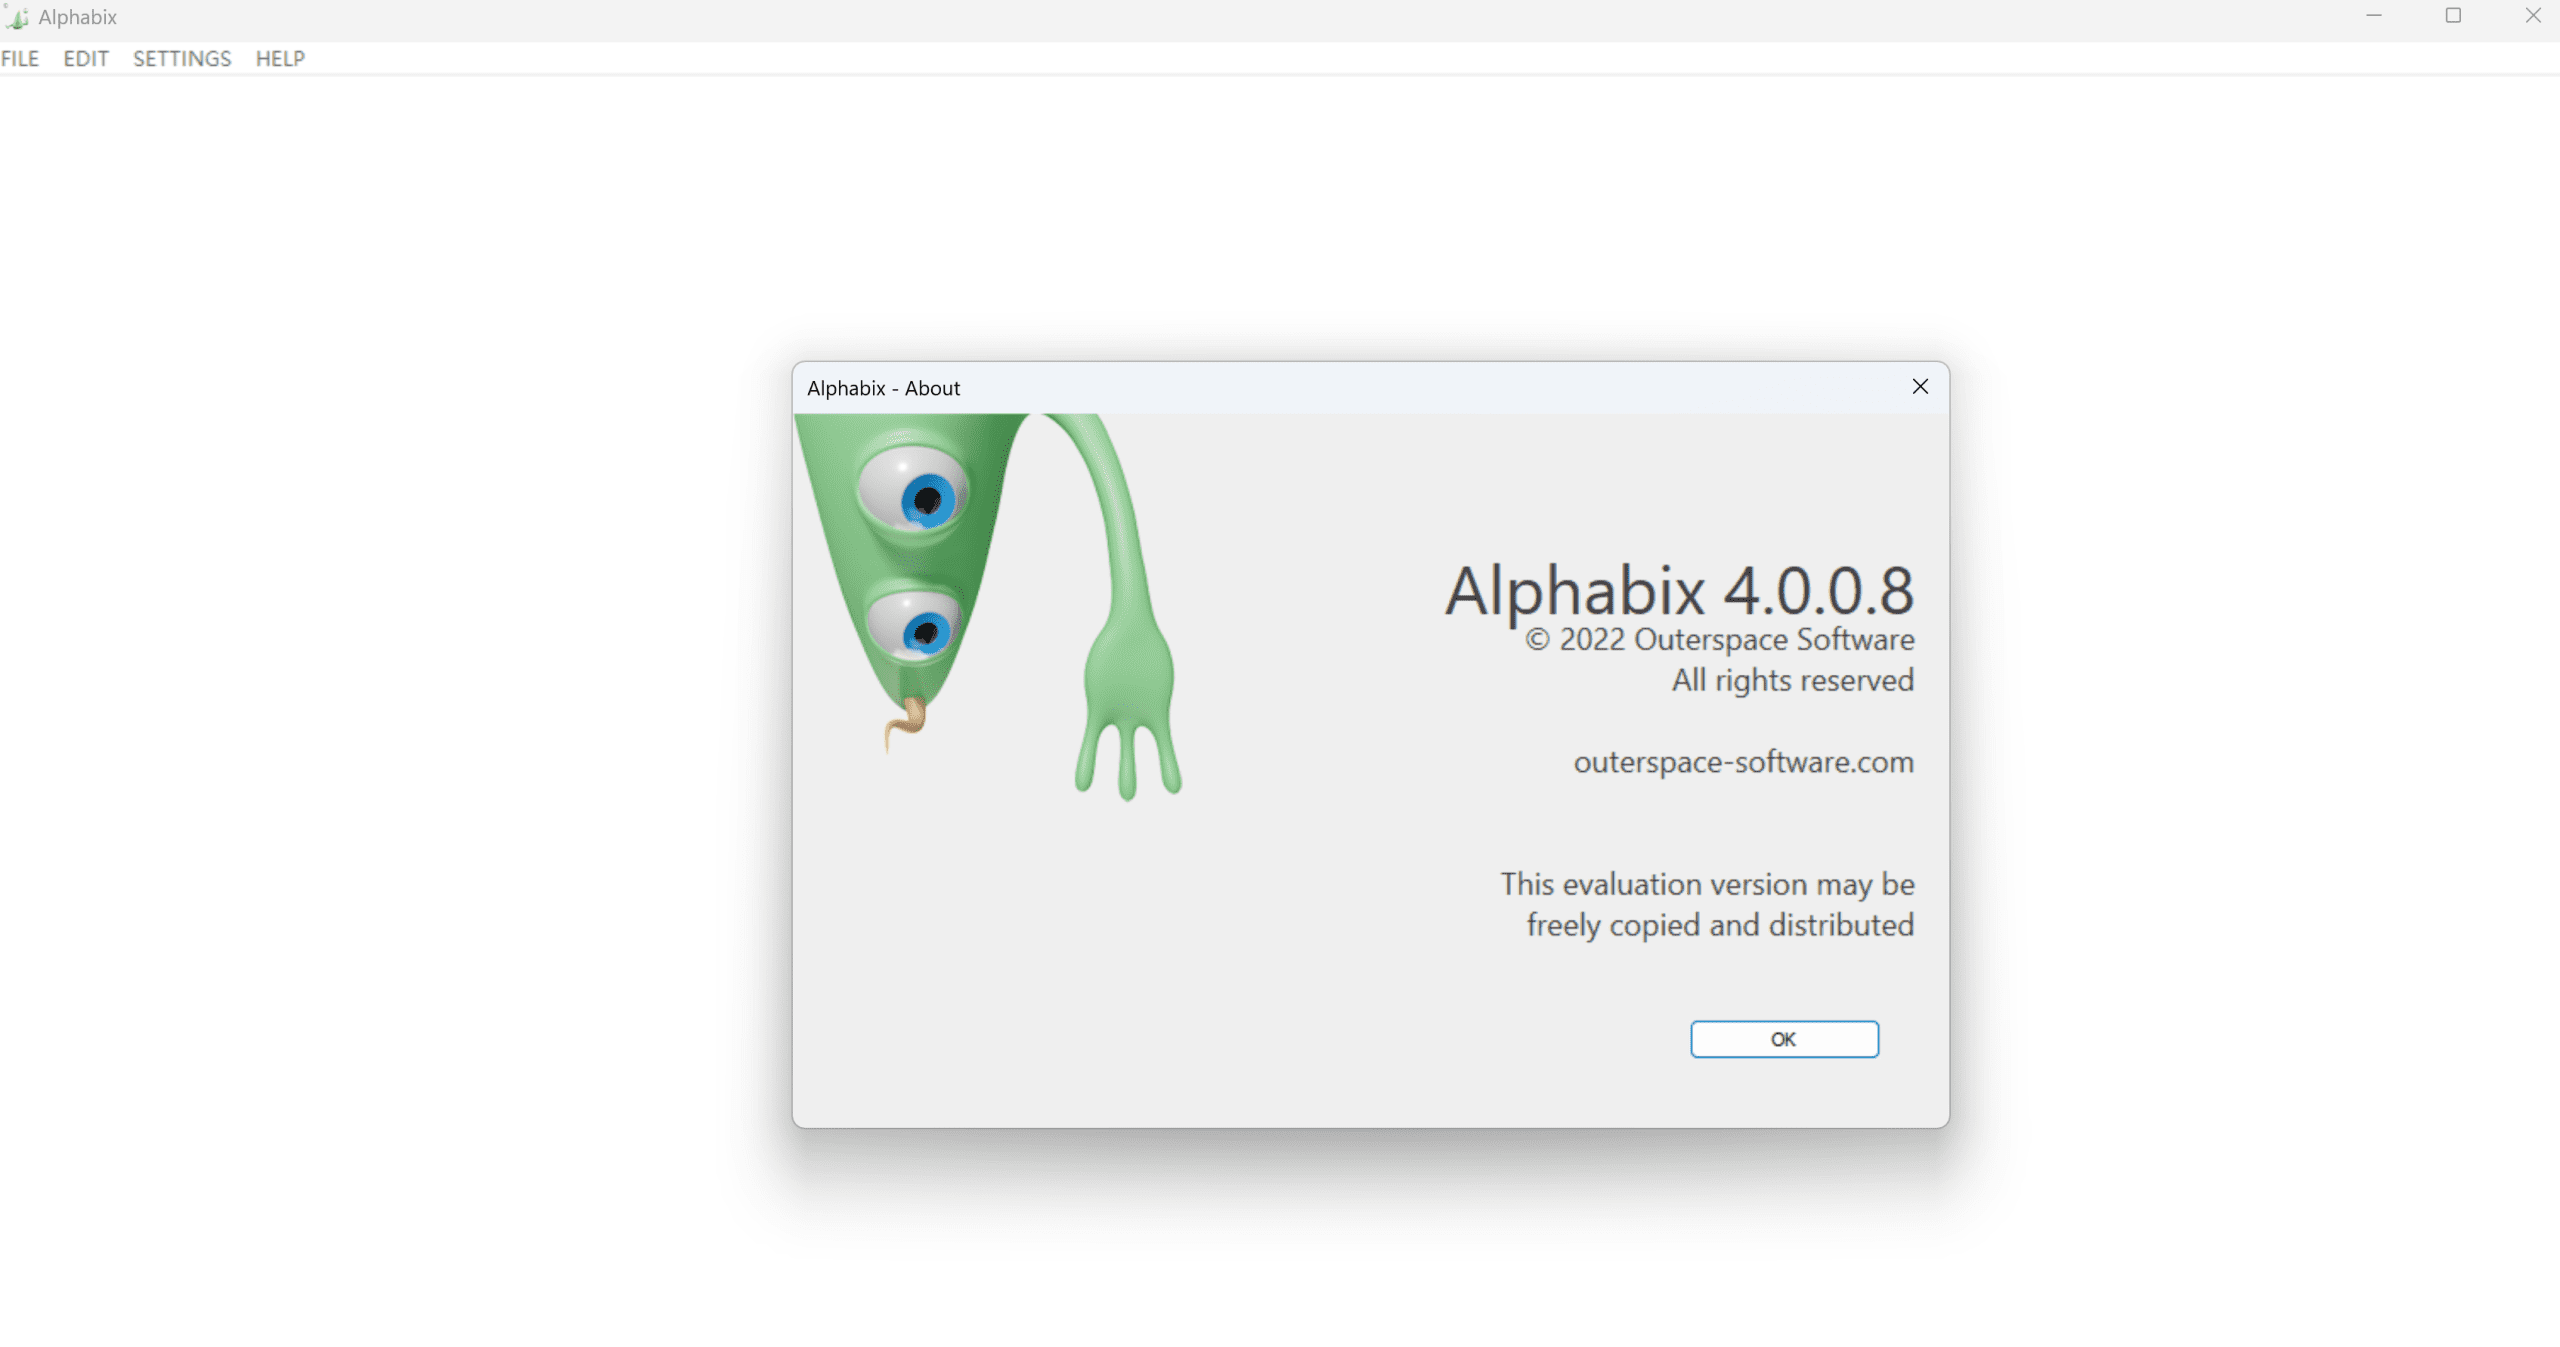Click the Alphabix 4.0.0.8 version heading
The height and width of the screenshot is (1347, 2560).
tap(1680, 590)
